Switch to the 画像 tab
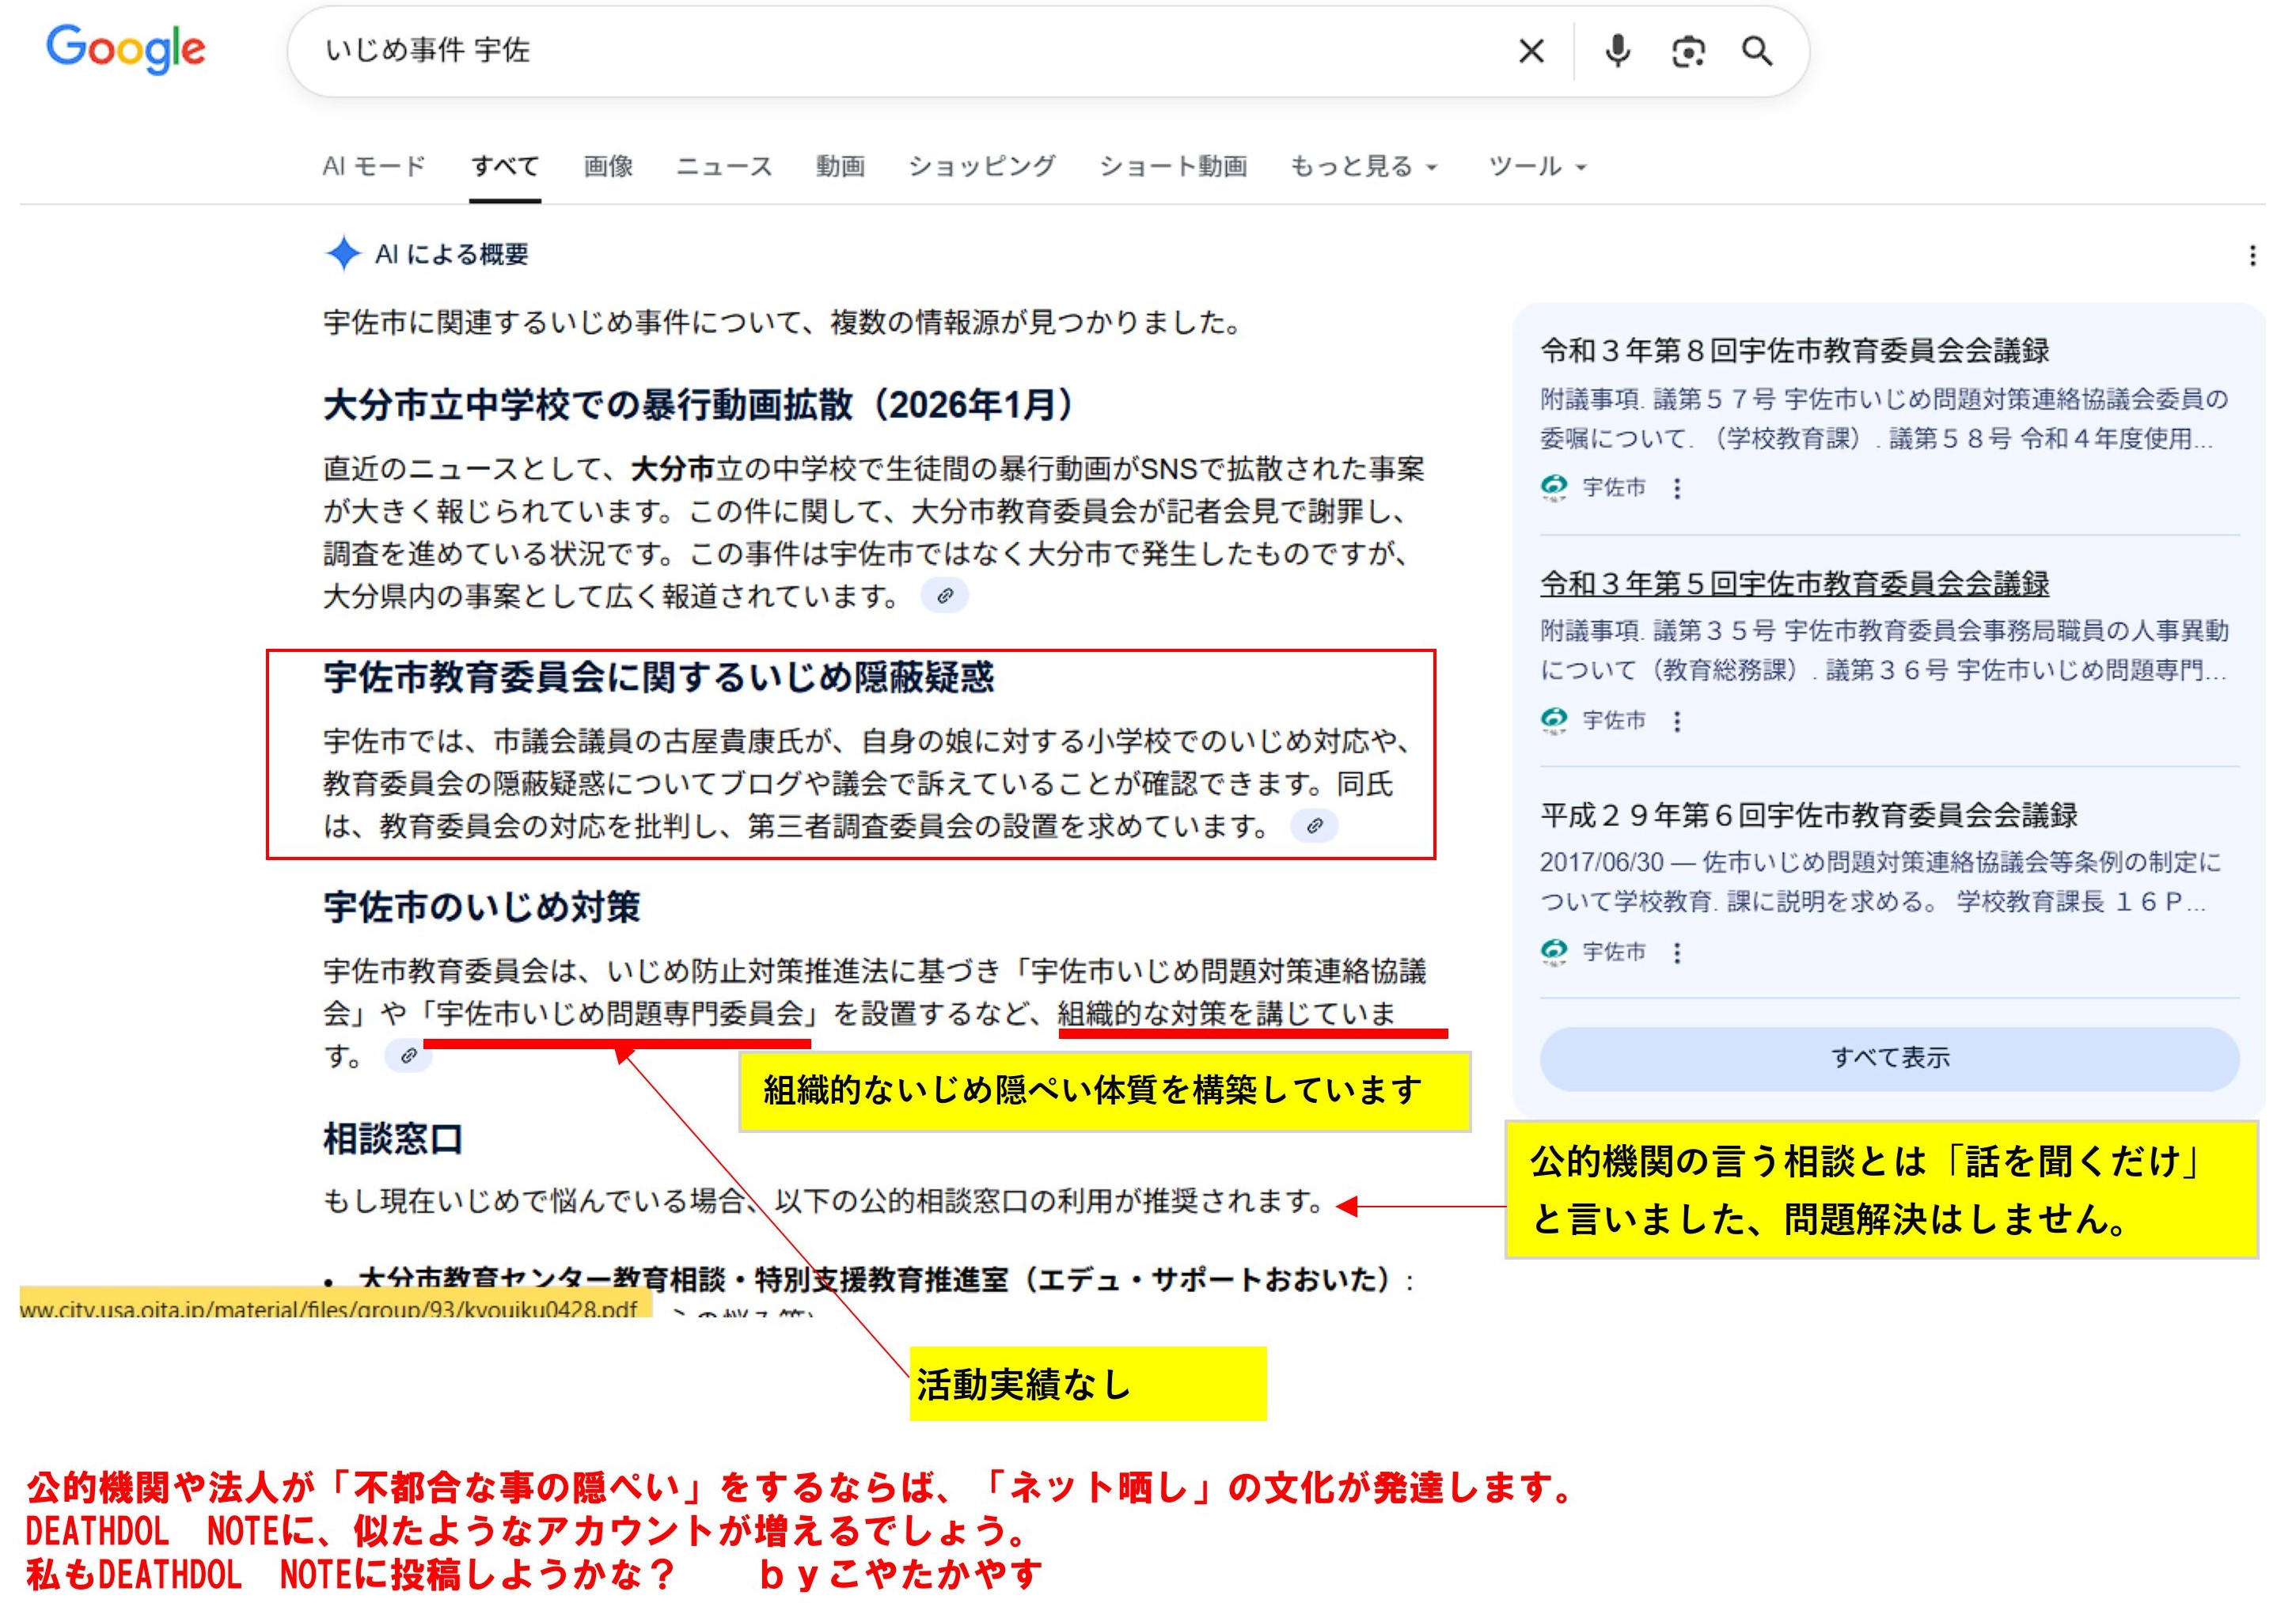The height and width of the screenshot is (1603, 2296). [x=608, y=167]
